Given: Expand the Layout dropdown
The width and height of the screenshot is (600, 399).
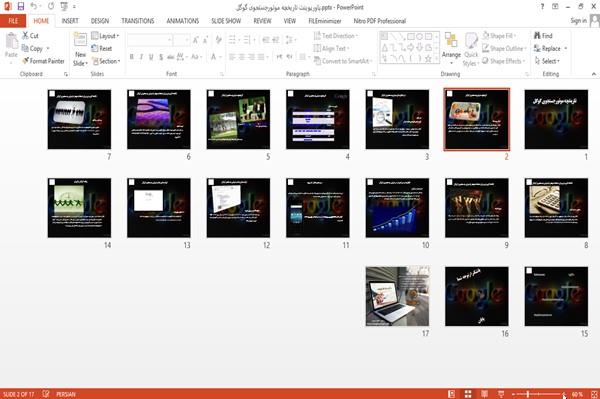Looking at the screenshot, I should pos(105,36).
